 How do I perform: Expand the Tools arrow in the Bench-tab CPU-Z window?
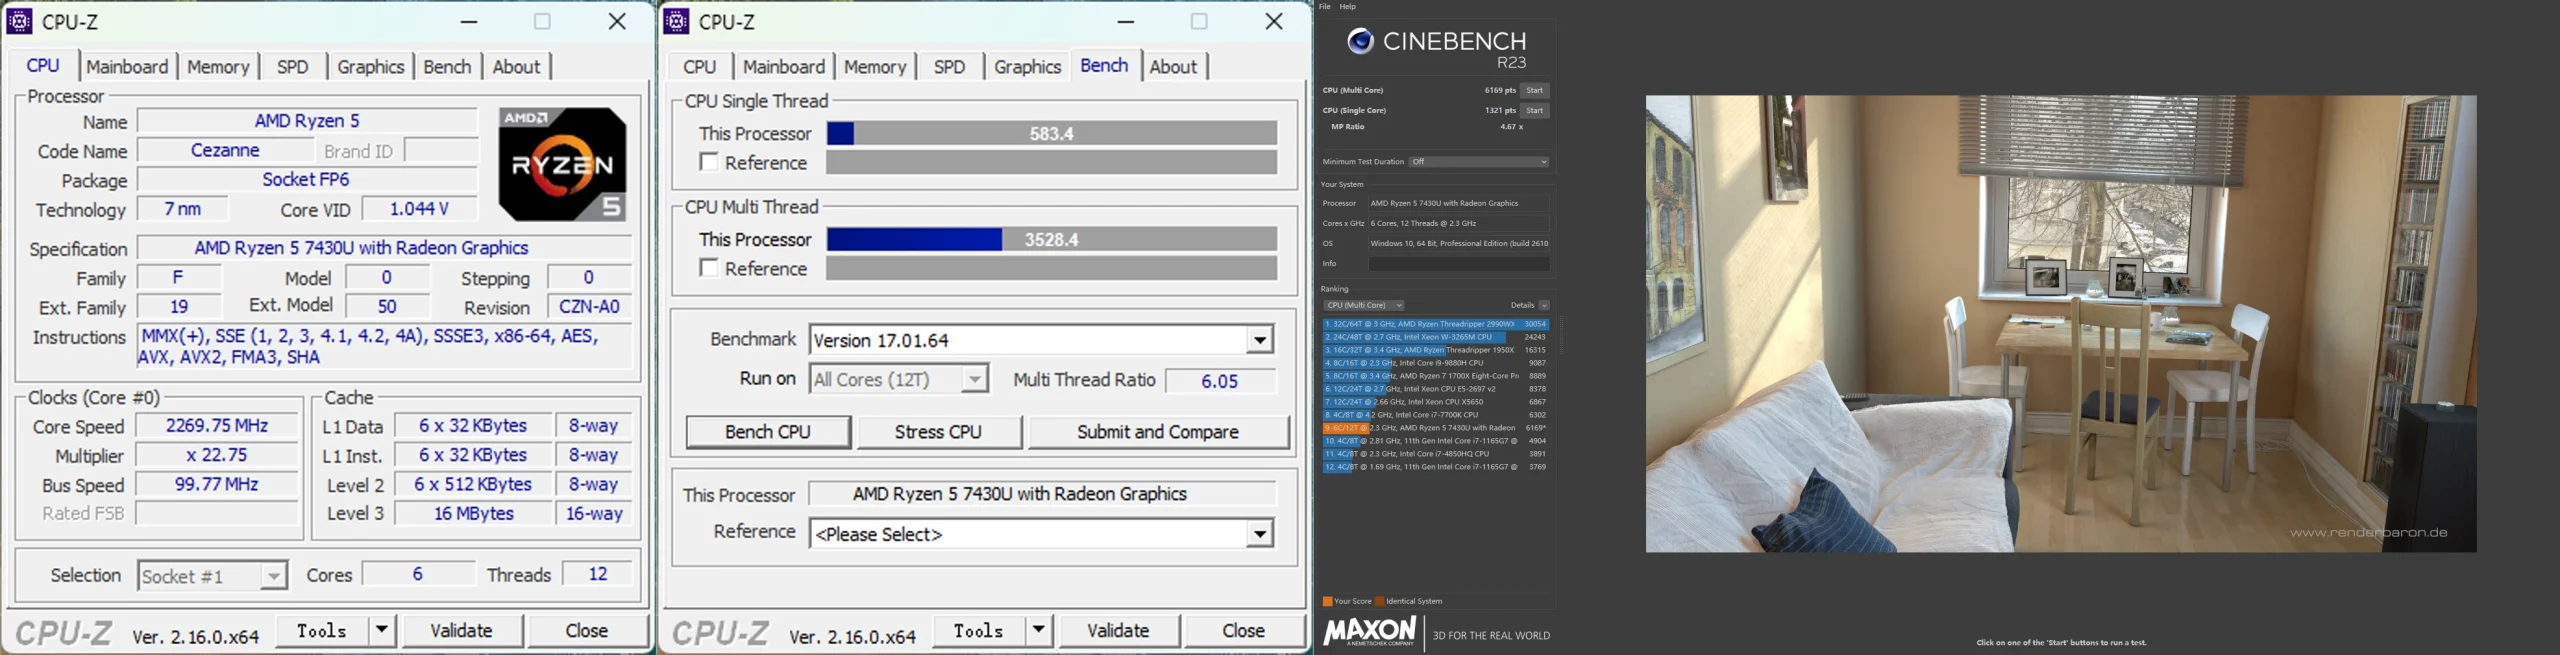[1039, 630]
